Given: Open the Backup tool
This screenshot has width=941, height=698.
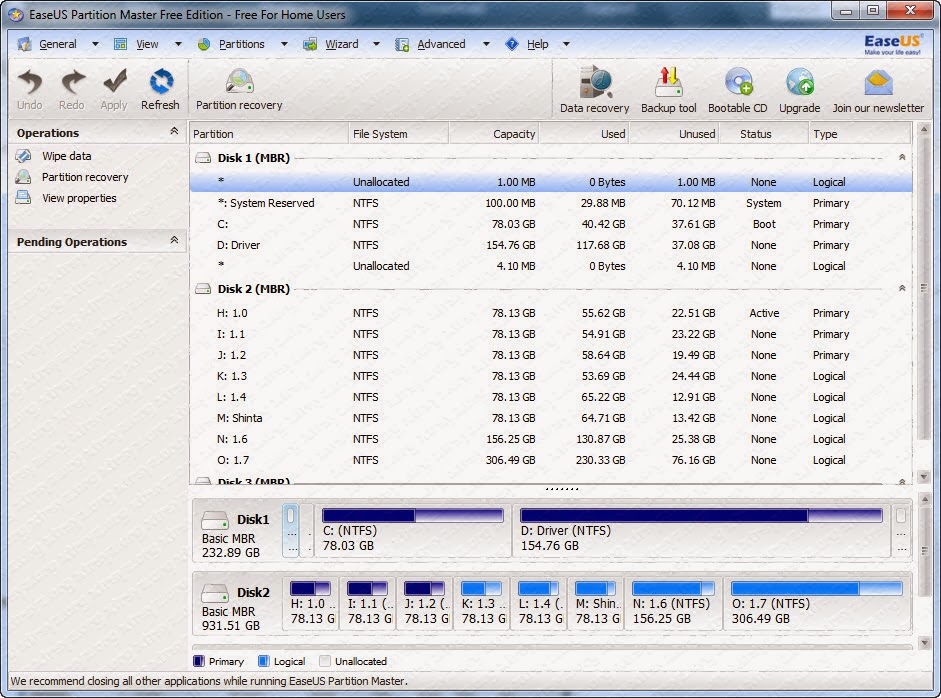Looking at the screenshot, I should (669, 82).
